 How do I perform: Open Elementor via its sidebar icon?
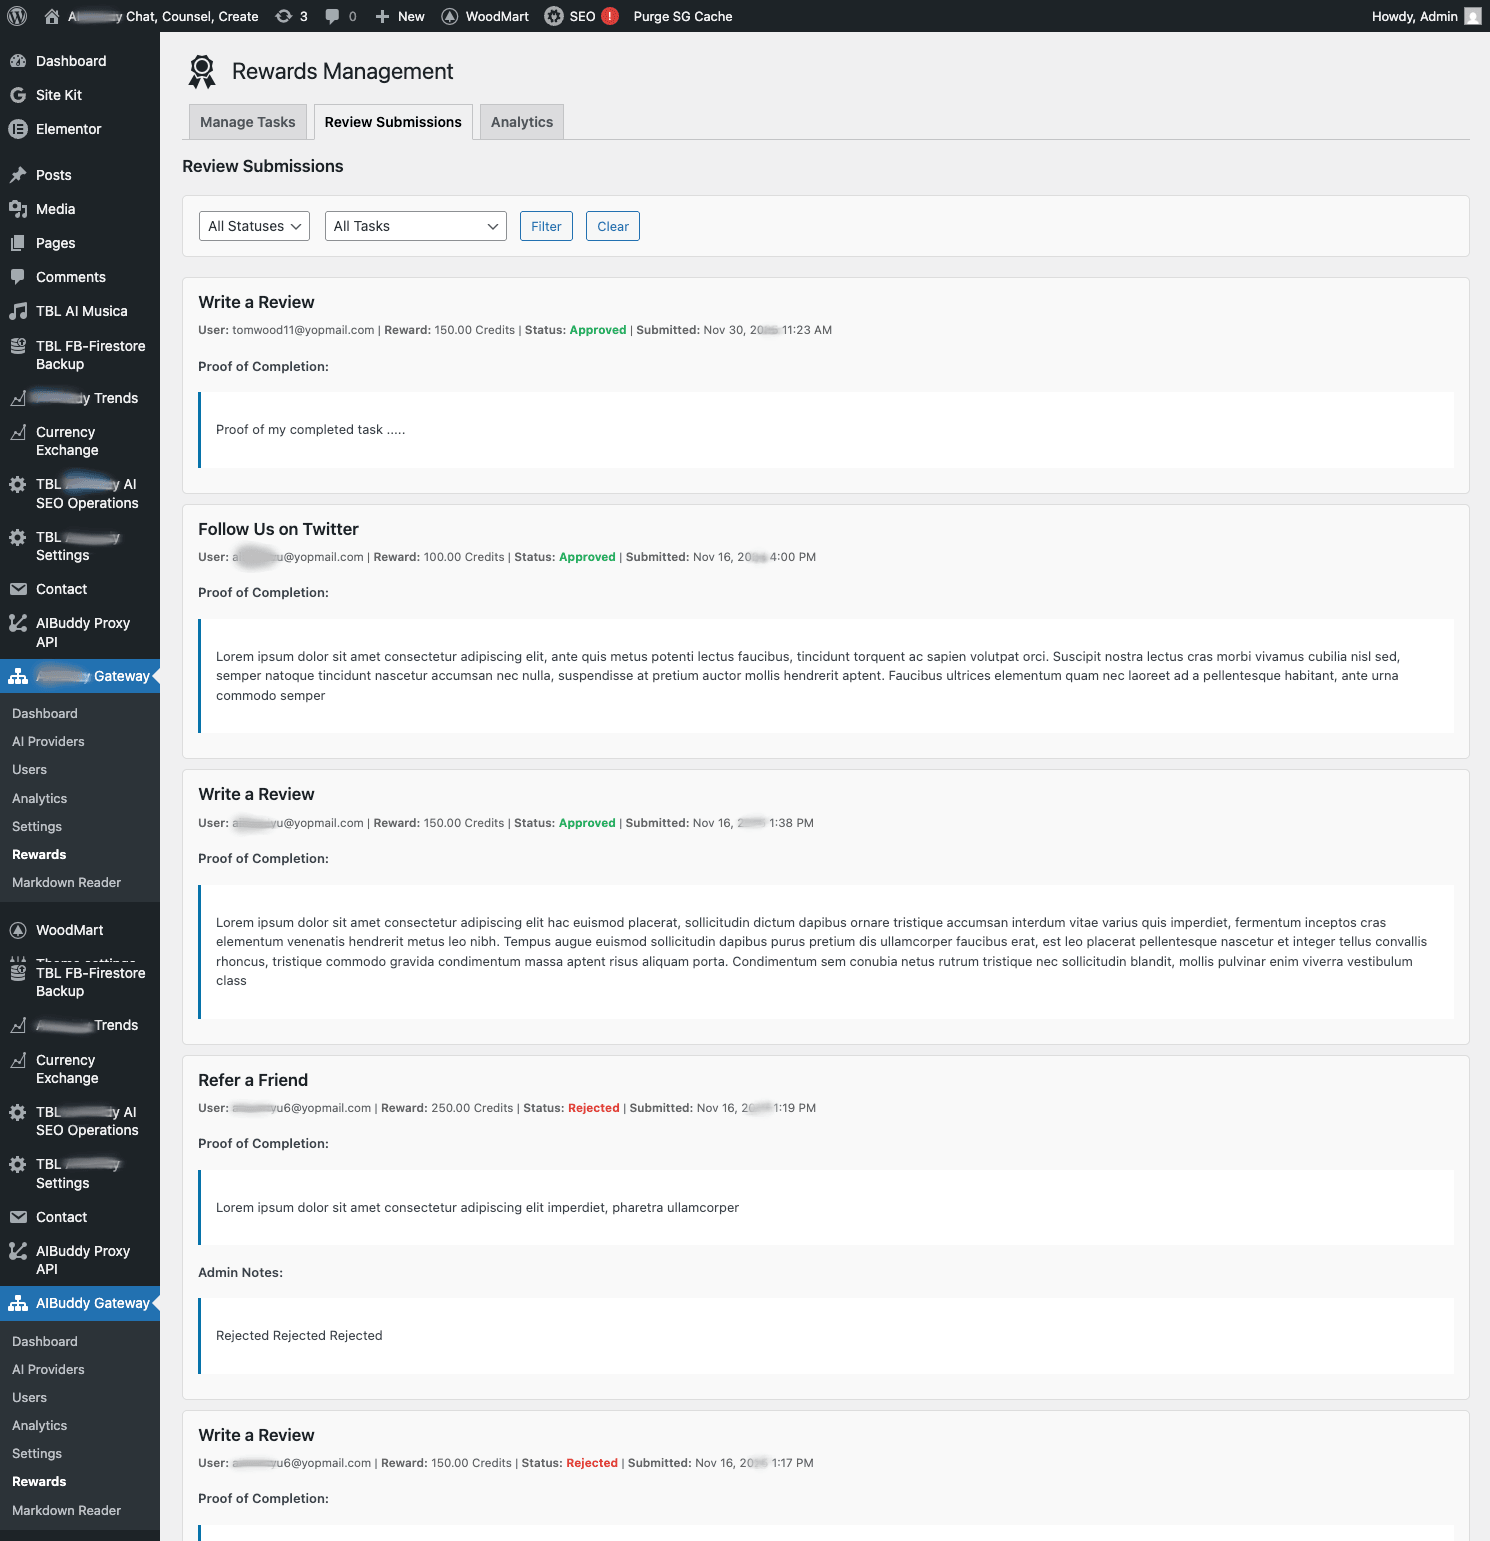pos(18,129)
